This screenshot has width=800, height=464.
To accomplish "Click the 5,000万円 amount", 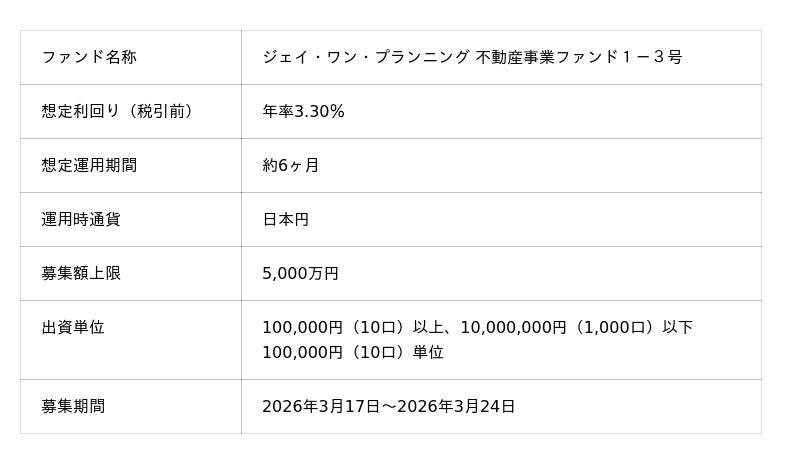I will pos(300,273).
